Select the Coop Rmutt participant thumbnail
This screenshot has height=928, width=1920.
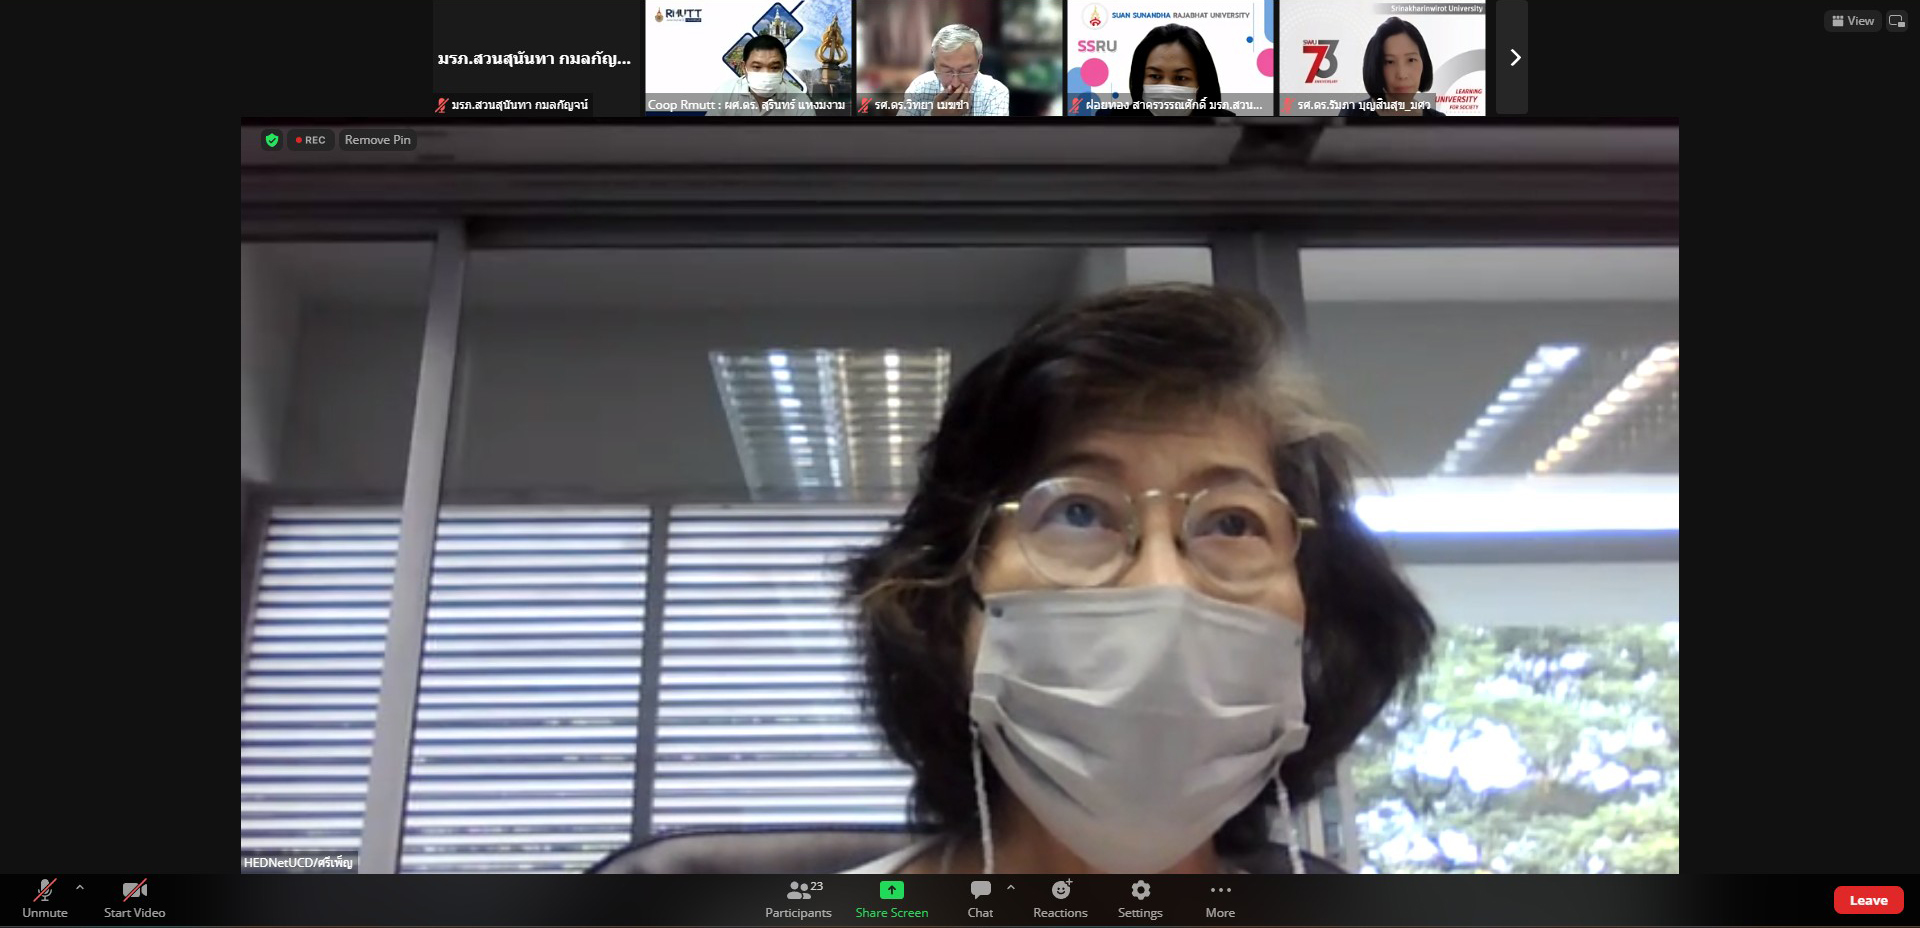click(748, 58)
